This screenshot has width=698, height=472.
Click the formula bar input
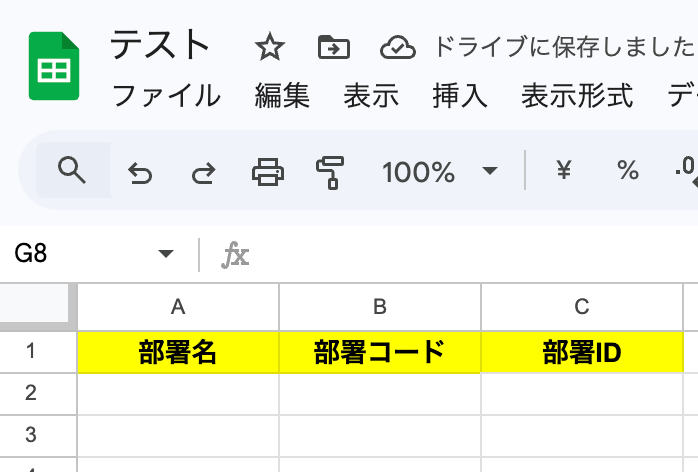click(472, 254)
